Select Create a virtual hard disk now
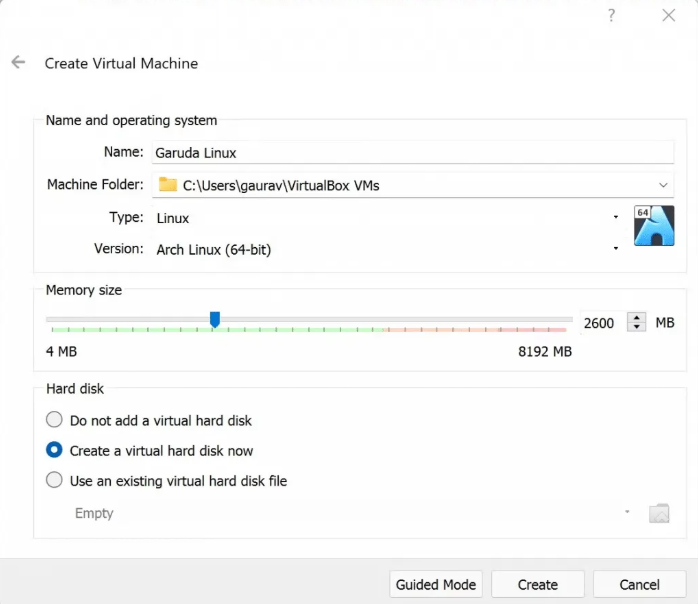698x604 pixels. [150, 450]
